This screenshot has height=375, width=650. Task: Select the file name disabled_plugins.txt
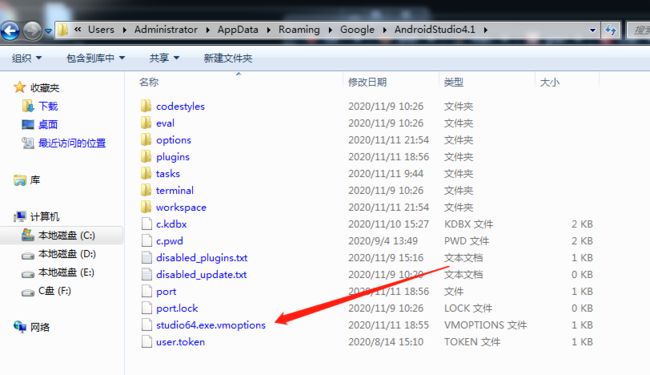coord(201,258)
